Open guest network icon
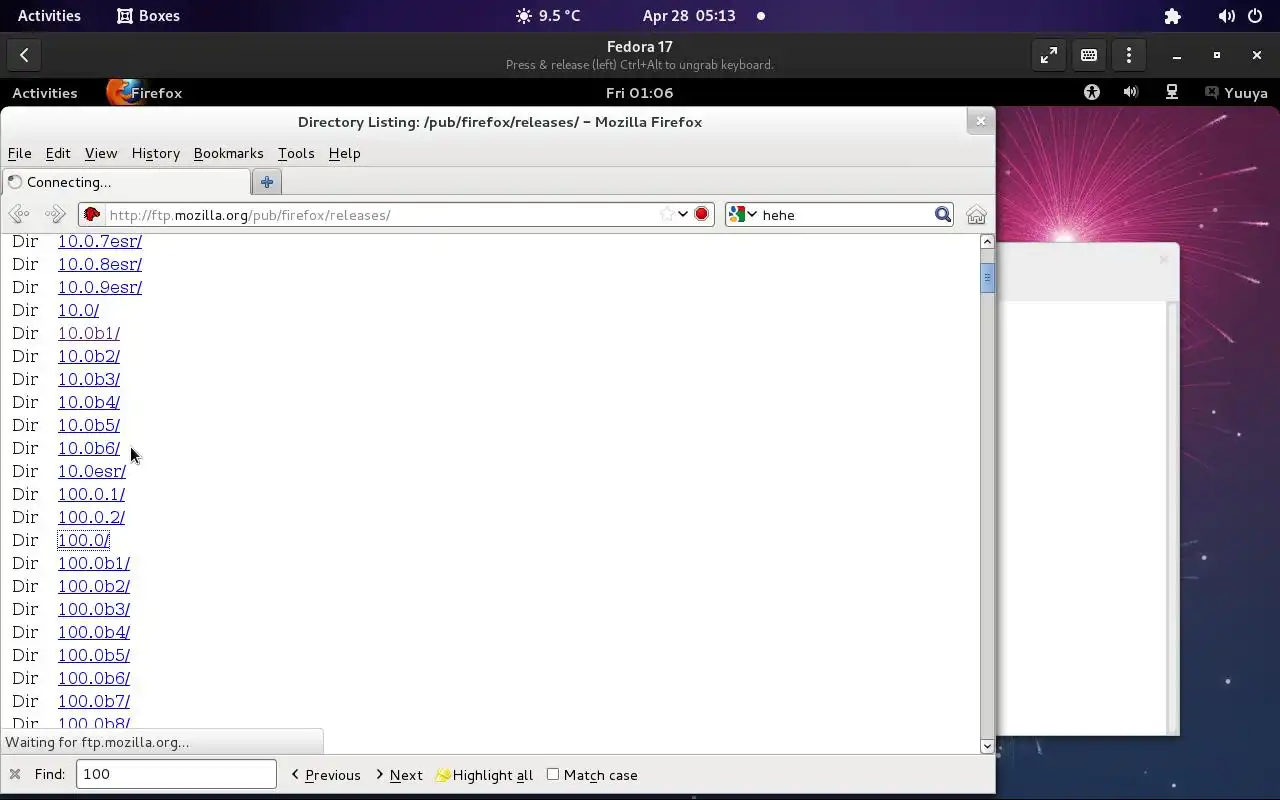Screen dimensions: 1280x800 pos(1171,93)
